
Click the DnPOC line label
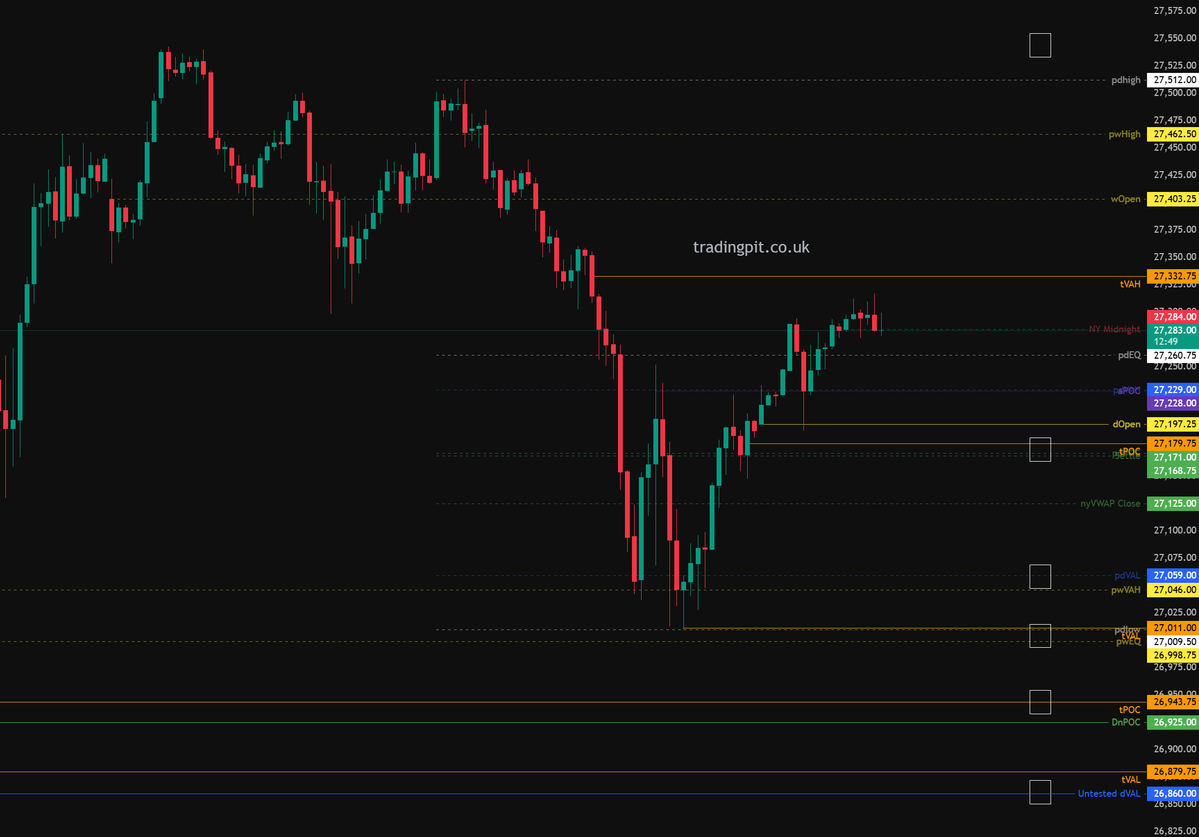point(1126,722)
